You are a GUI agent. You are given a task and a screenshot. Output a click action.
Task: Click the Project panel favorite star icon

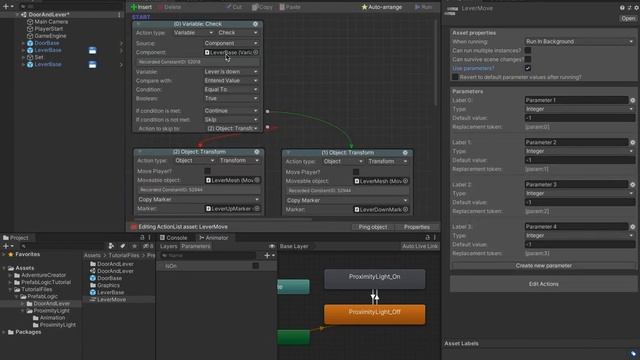pyautogui.click(x=134, y=246)
